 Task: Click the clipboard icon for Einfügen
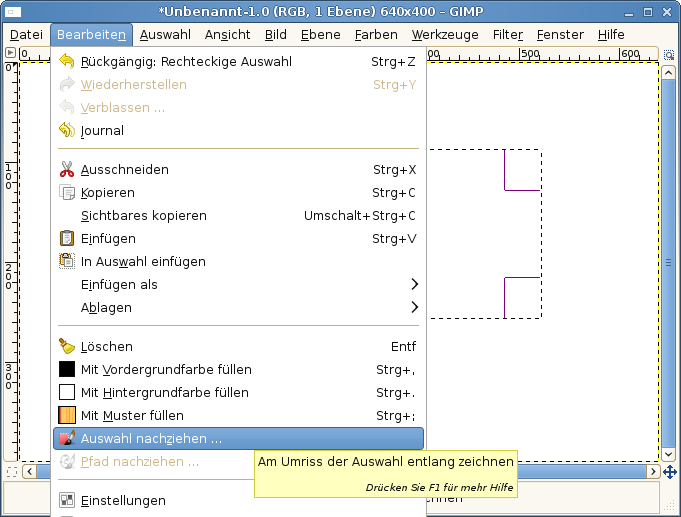click(x=67, y=239)
